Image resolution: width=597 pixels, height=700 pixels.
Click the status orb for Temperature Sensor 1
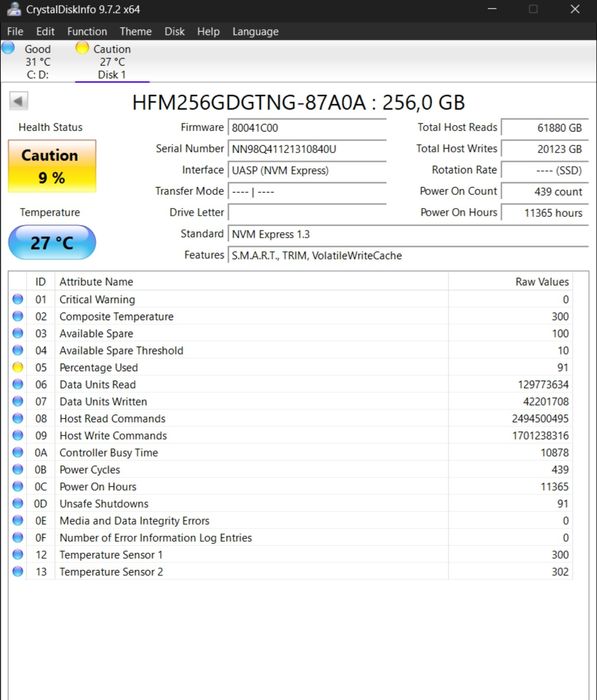pyautogui.click(x=18, y=554)
